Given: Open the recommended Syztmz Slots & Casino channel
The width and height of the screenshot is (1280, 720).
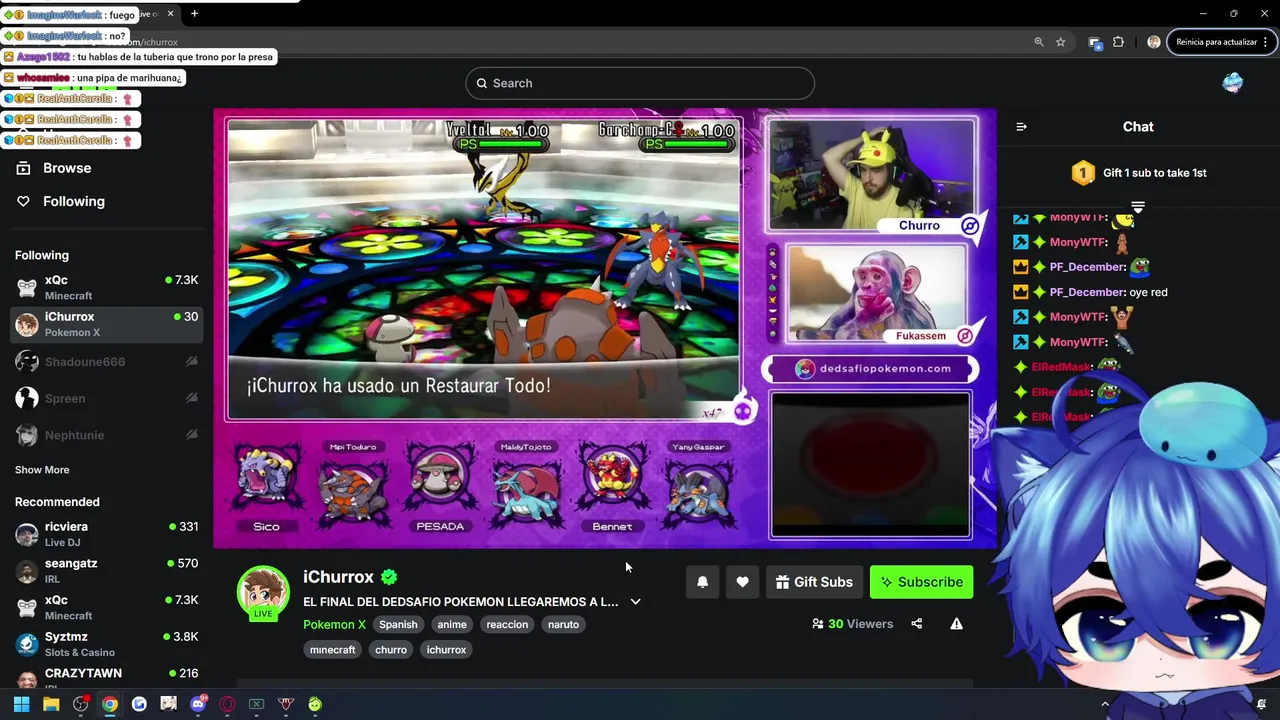Looking at the screenshot, I should coord(106,644).
